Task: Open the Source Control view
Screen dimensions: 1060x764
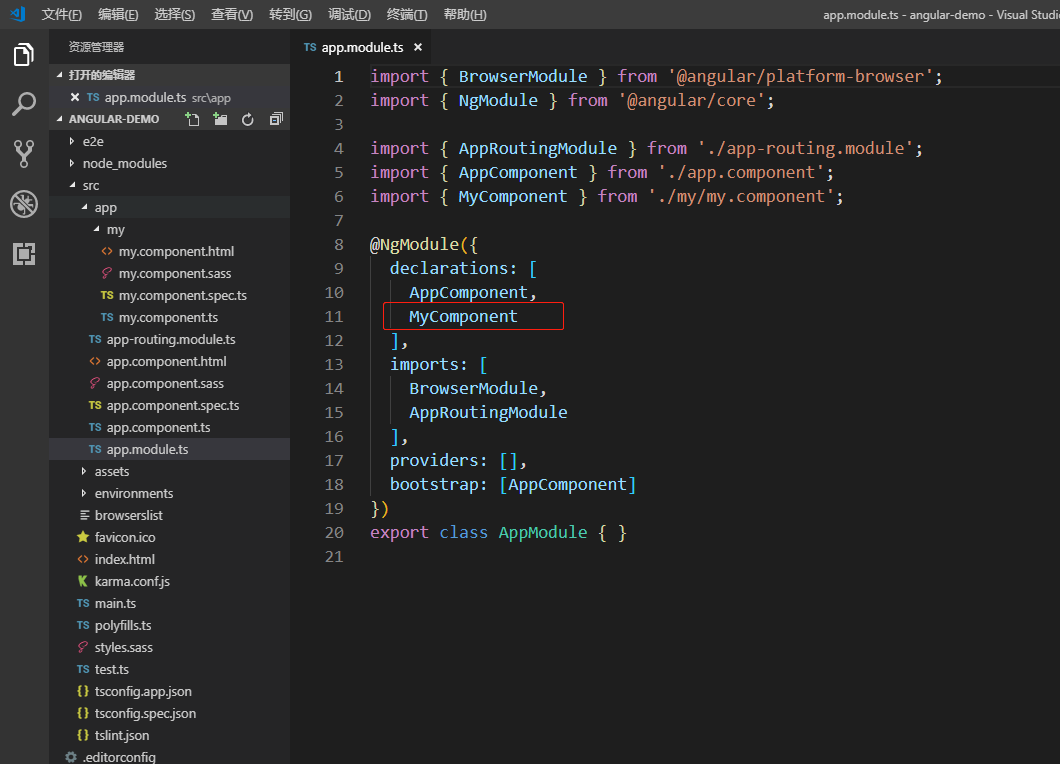Action: point(24,154)
